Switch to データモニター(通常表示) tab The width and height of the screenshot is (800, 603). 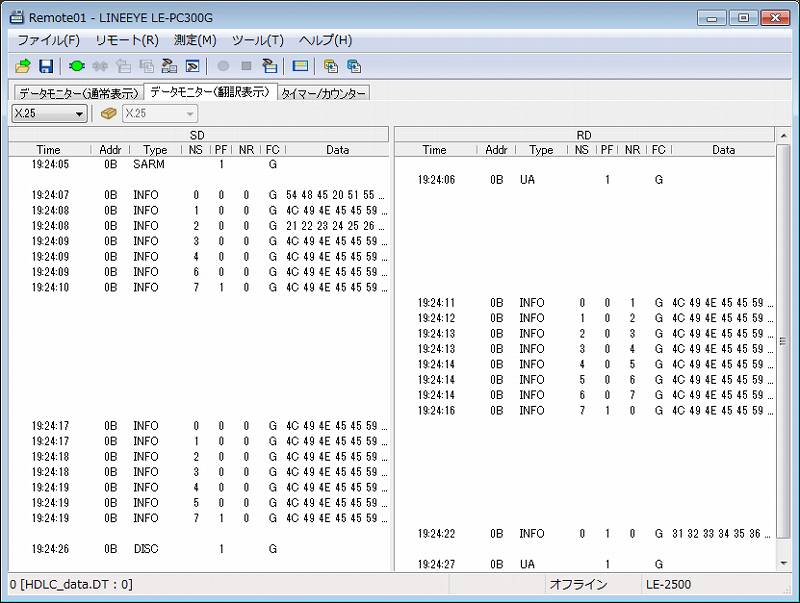tap(77, 93)
